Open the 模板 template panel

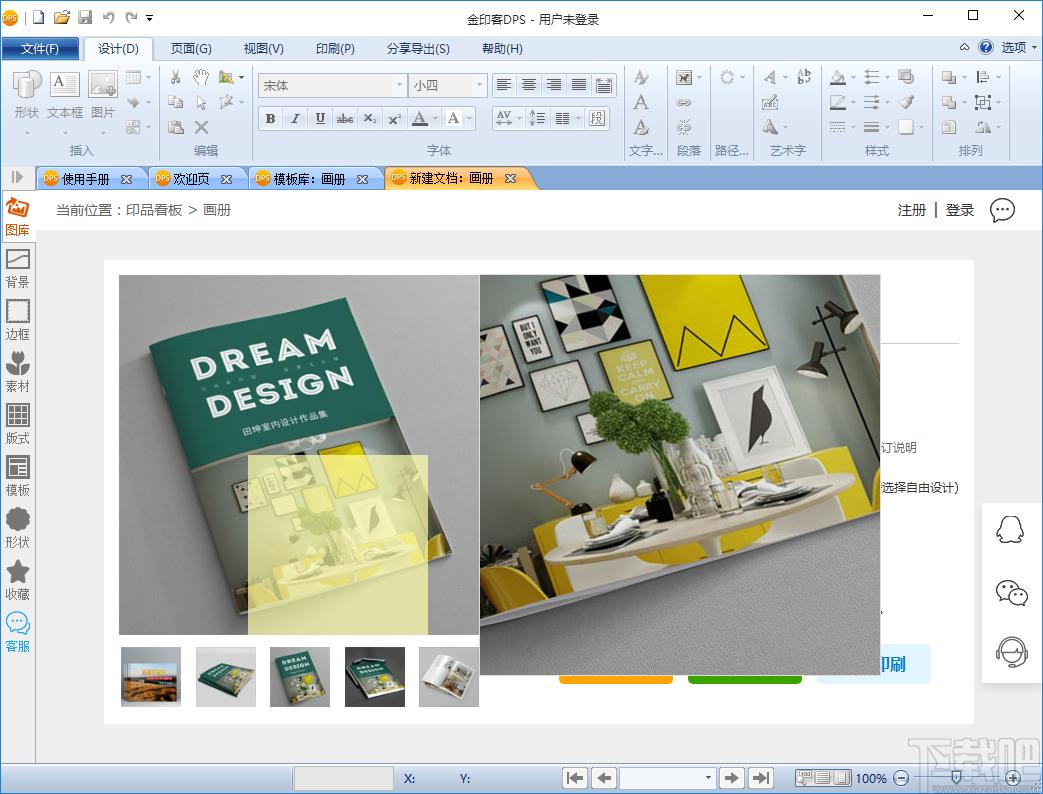(18, 476)
